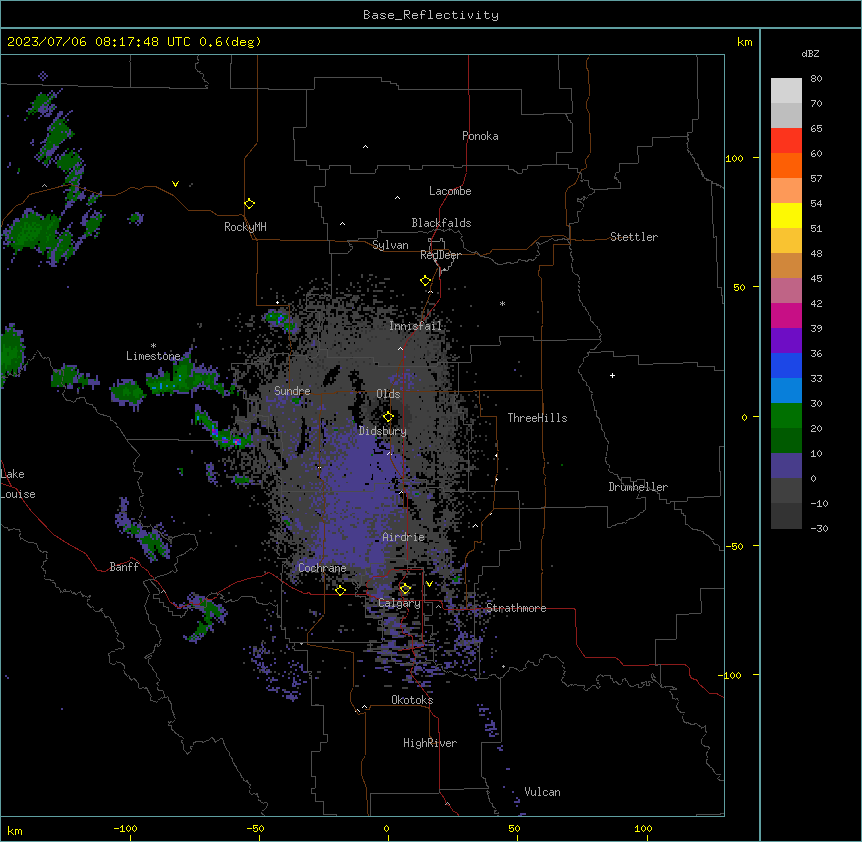
Task: Pick the bright green 20–30 dBZ swatch
Action: coord(786,416)
